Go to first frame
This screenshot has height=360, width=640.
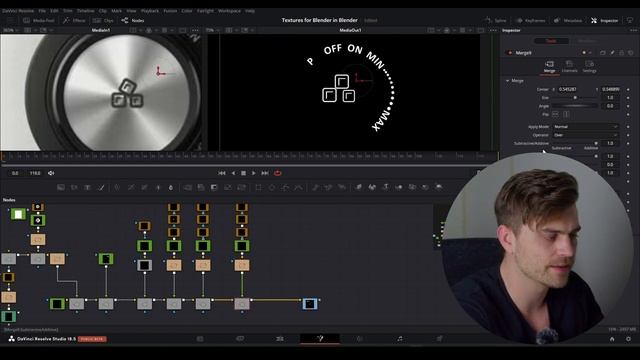tap(222, 173)
